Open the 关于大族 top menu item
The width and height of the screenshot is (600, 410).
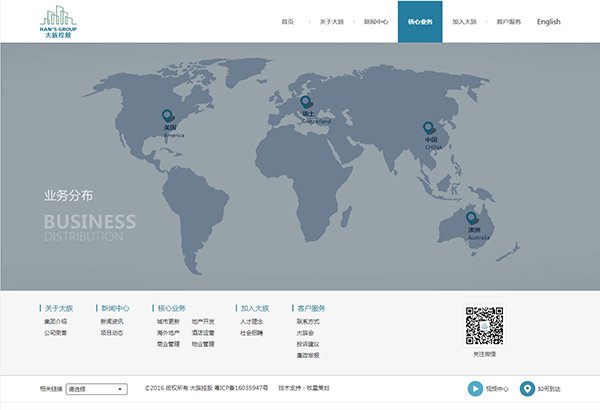click(x=332, y=22)
